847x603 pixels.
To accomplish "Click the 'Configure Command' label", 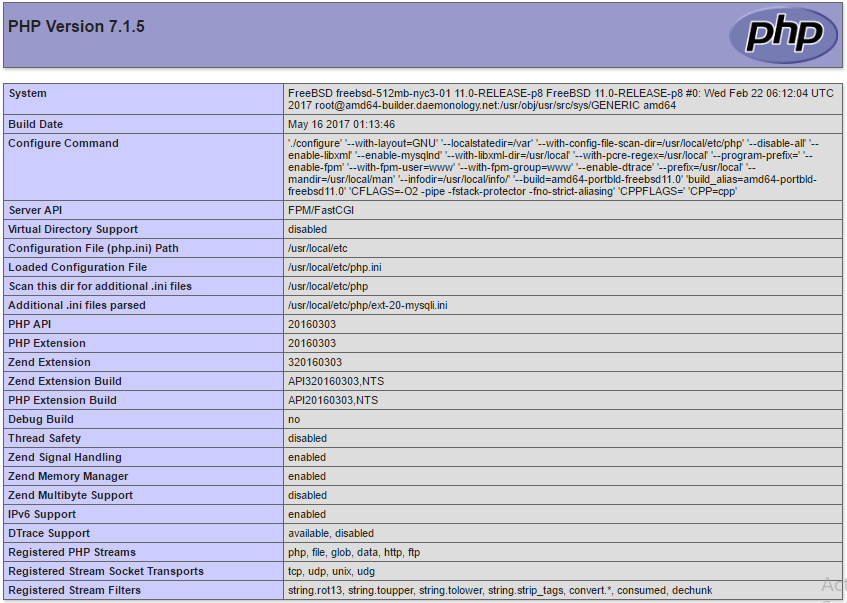I will click(x=63, y=143).
